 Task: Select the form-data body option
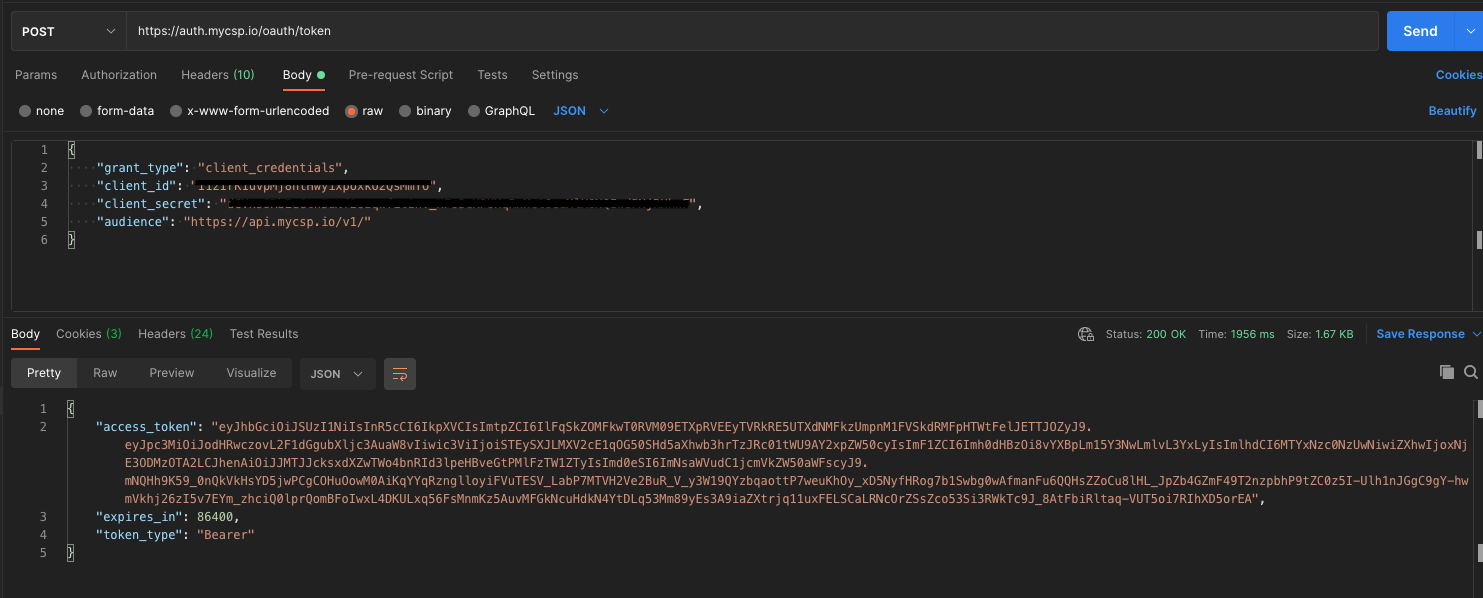tap(117, 110)
